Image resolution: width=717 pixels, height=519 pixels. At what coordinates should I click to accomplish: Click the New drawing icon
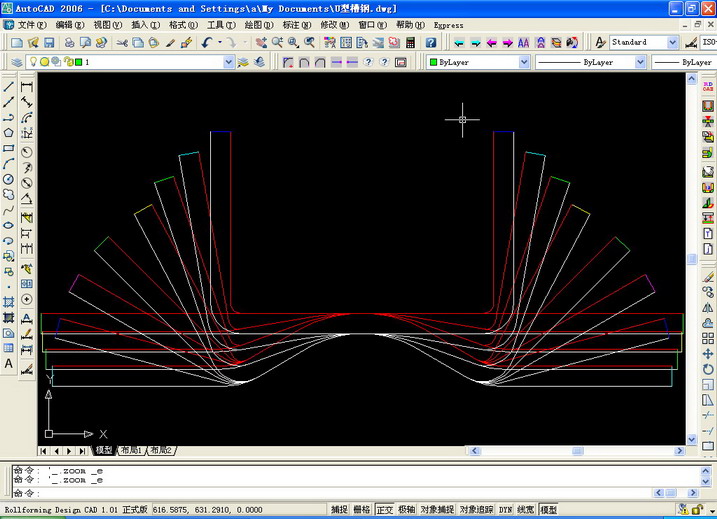(17, 43)
